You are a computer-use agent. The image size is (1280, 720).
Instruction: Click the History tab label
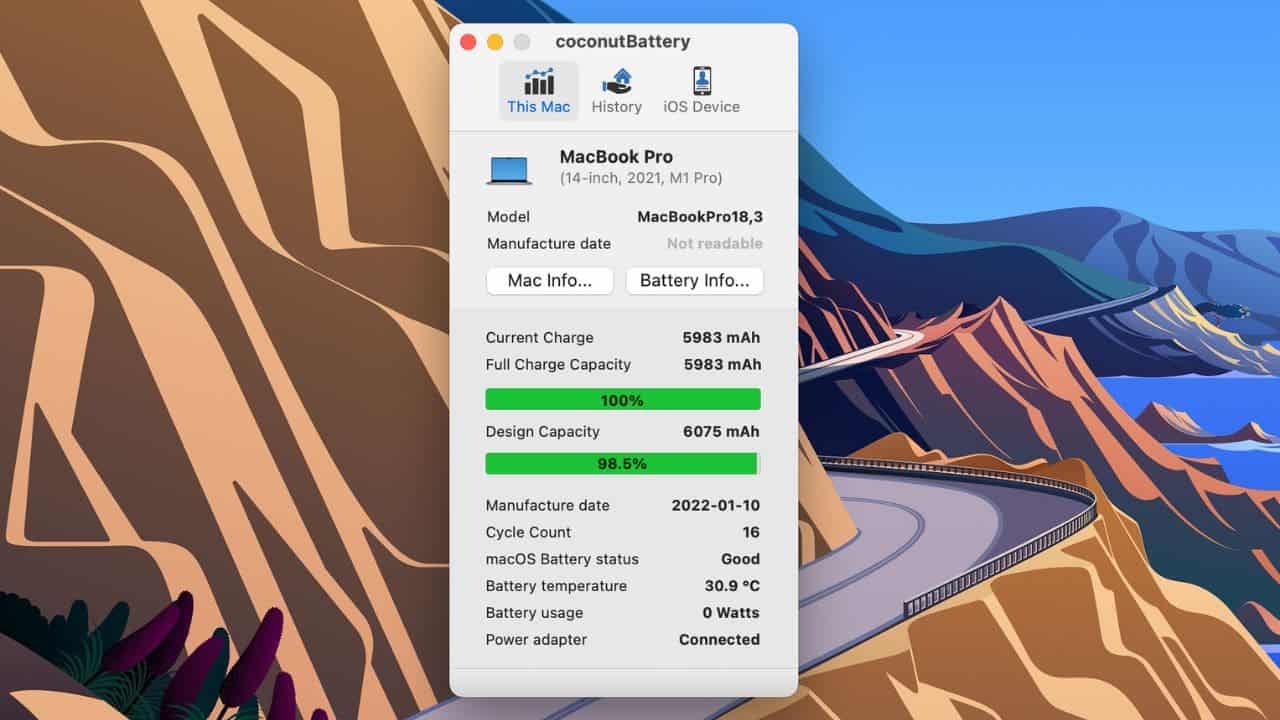click(x=616, y=107)
